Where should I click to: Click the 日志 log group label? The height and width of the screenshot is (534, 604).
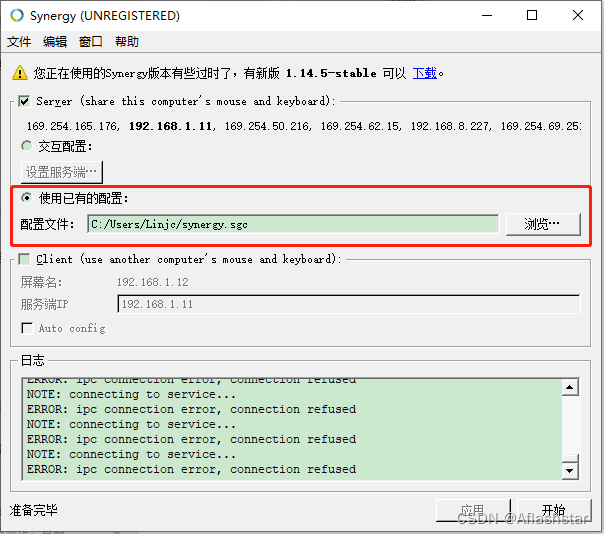[32, 361]
